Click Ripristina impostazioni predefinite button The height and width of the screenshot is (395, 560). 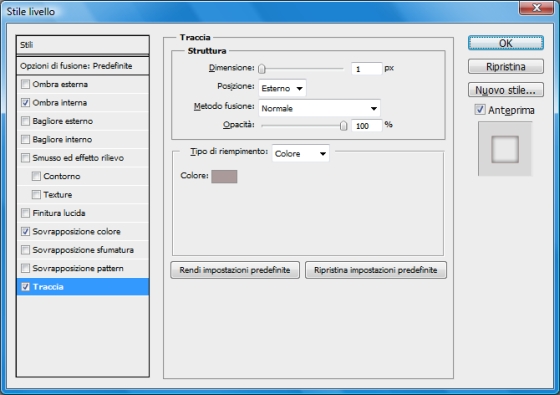(376, 270)
